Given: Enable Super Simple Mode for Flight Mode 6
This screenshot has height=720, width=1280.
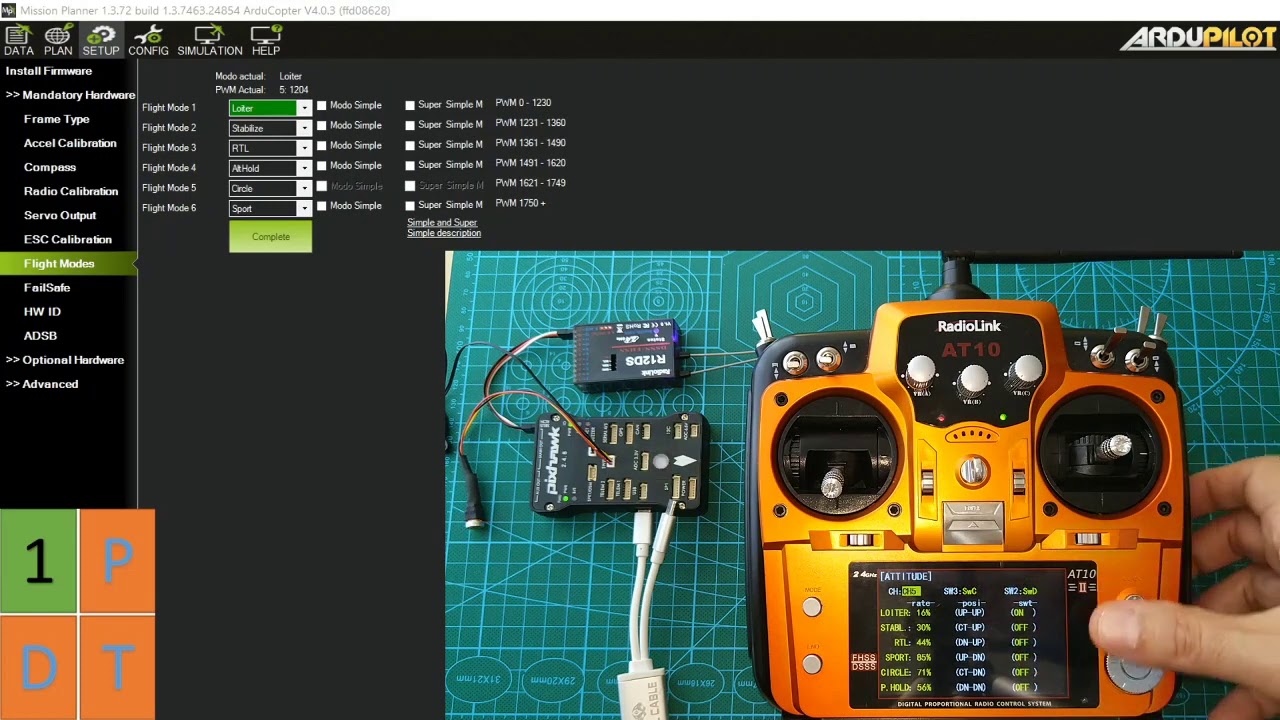Looking at the screenshot, I should tap(410, 205).
